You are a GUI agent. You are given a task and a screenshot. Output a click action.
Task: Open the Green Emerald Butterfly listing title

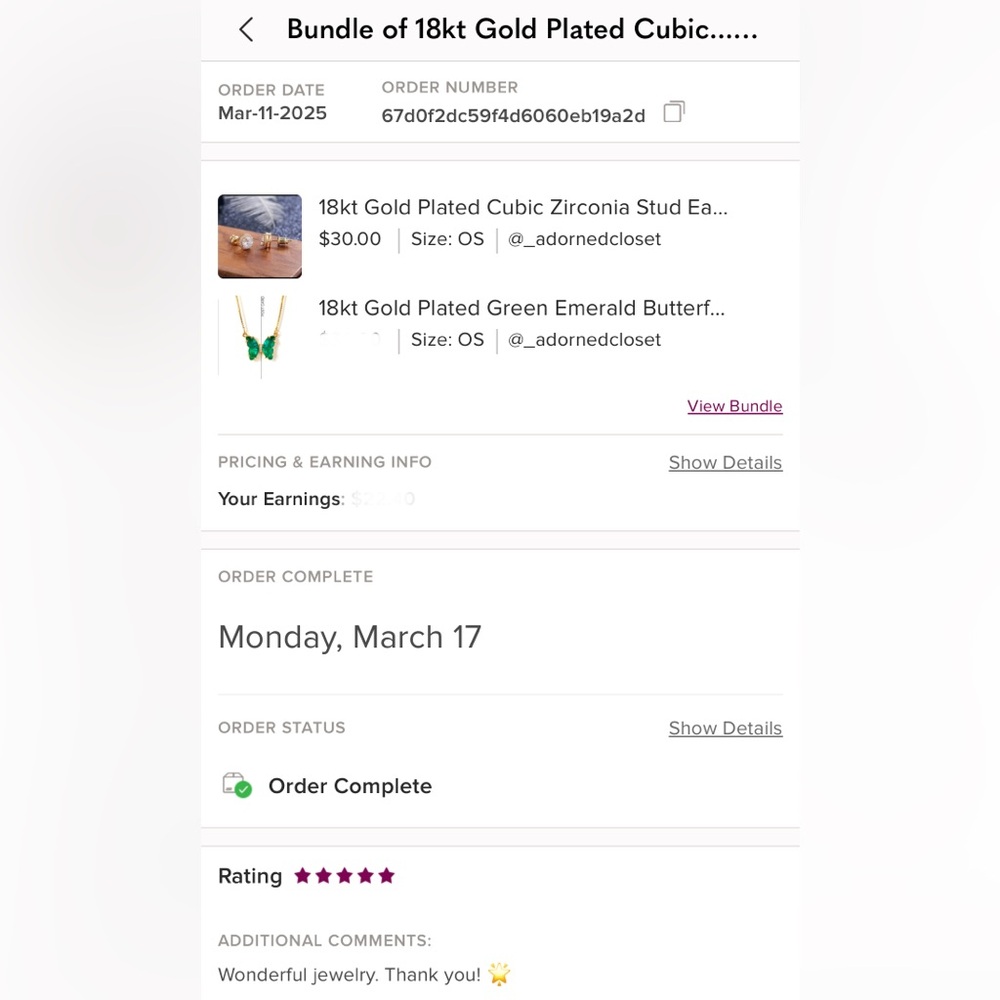pyautogui.click(x=521, y=308)
